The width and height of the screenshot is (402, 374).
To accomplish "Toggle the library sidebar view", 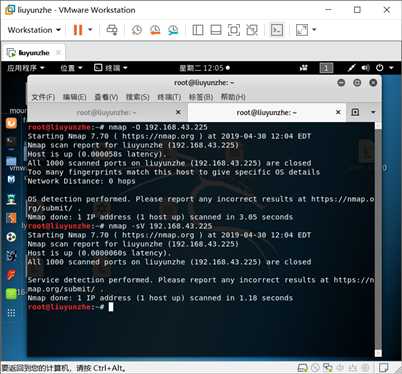I will 198,30.
